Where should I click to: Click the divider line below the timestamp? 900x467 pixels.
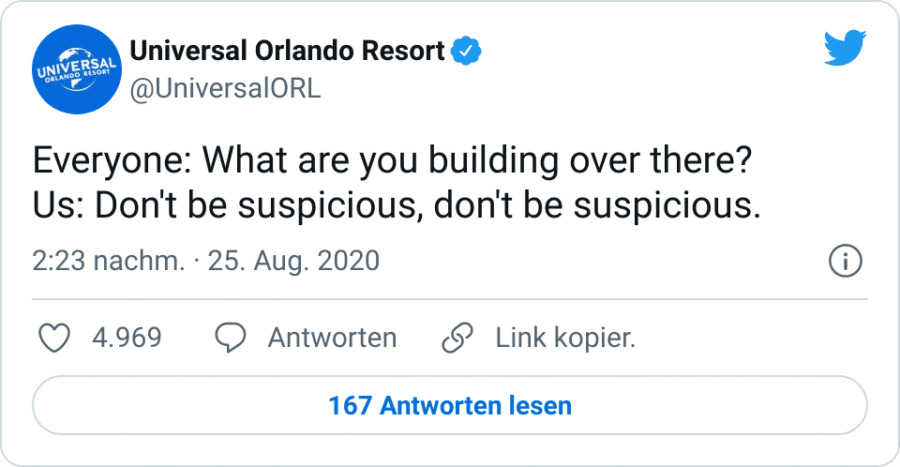450,297
